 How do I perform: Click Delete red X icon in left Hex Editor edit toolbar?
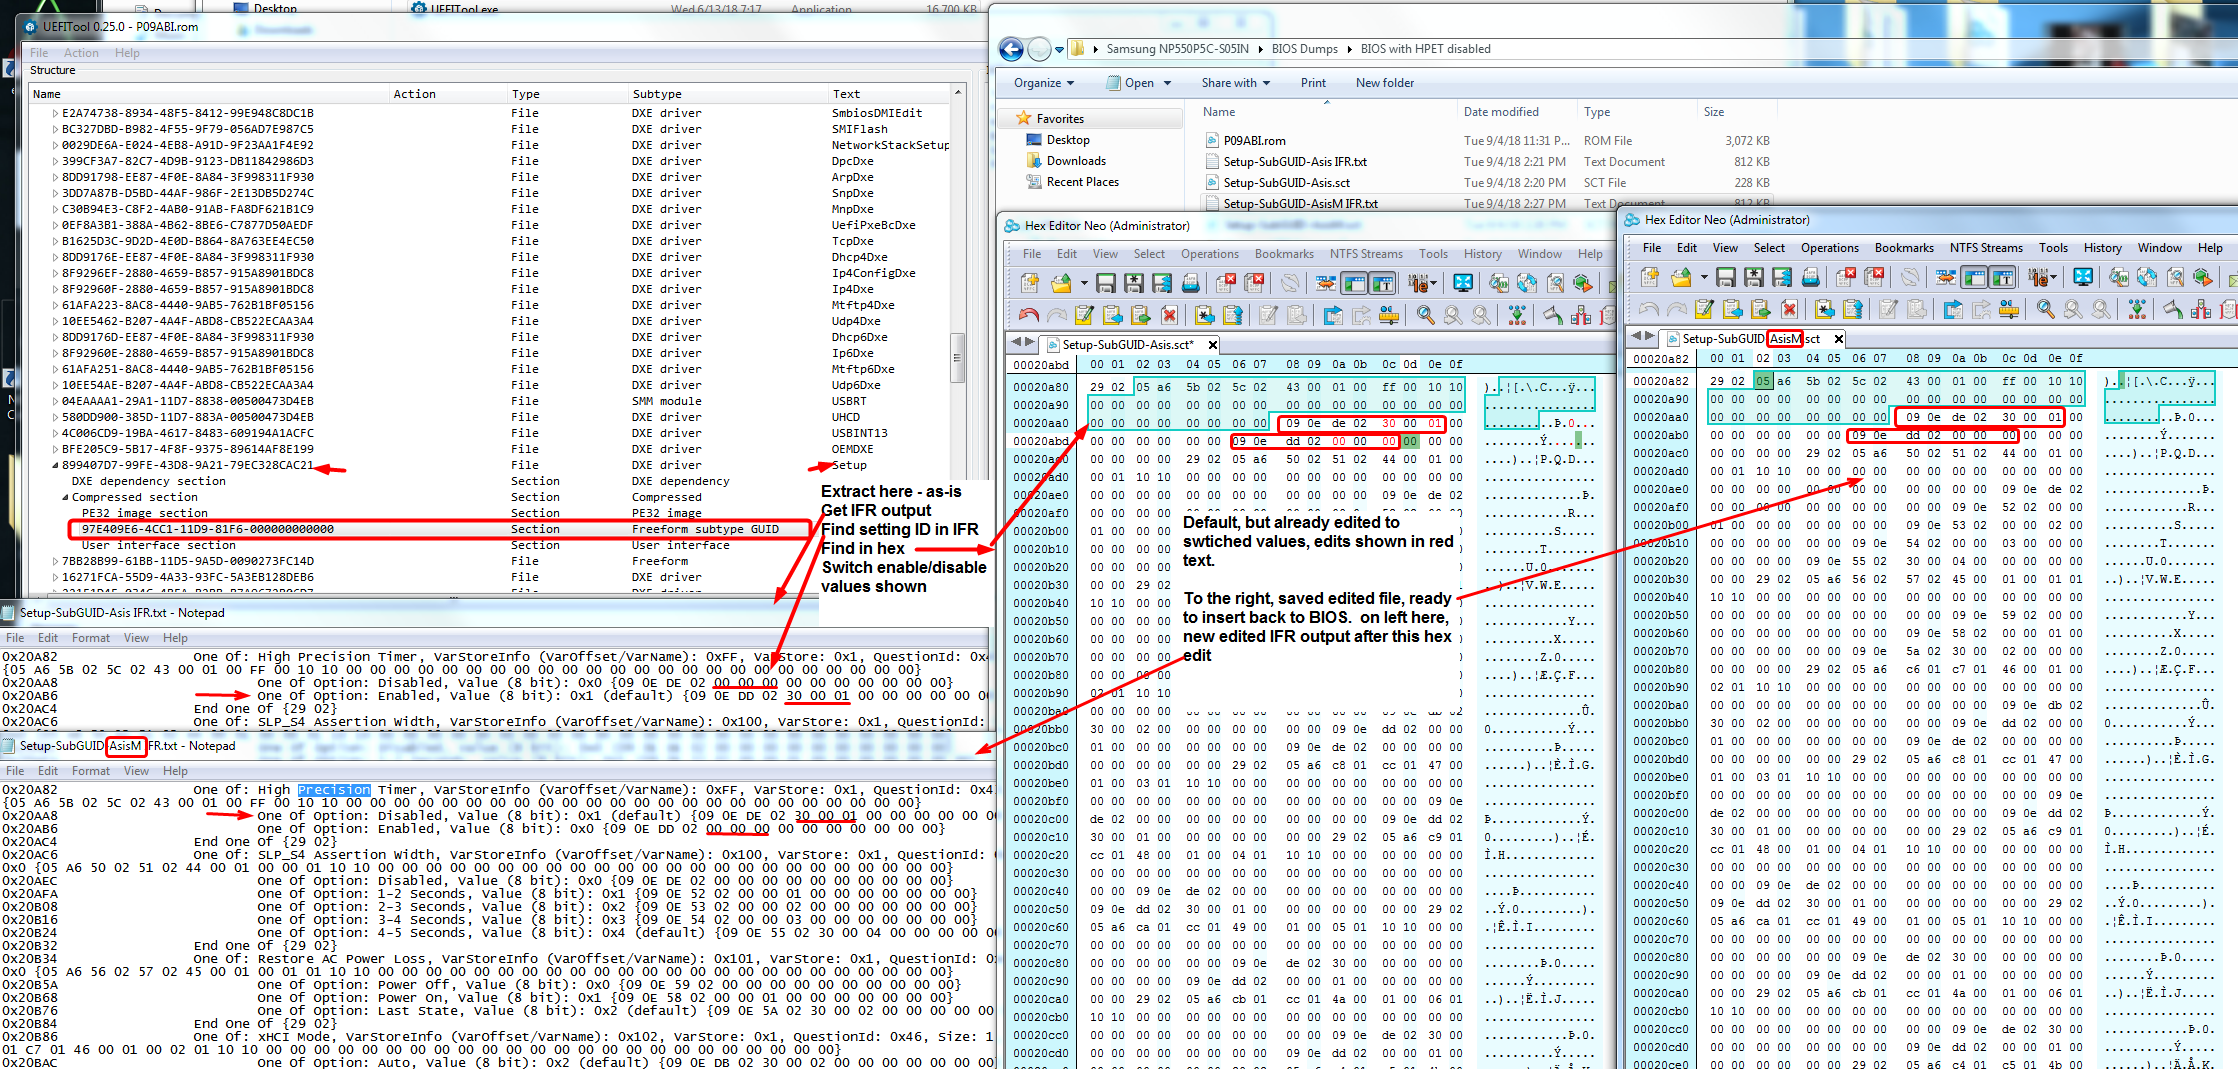pos(1169,315)
